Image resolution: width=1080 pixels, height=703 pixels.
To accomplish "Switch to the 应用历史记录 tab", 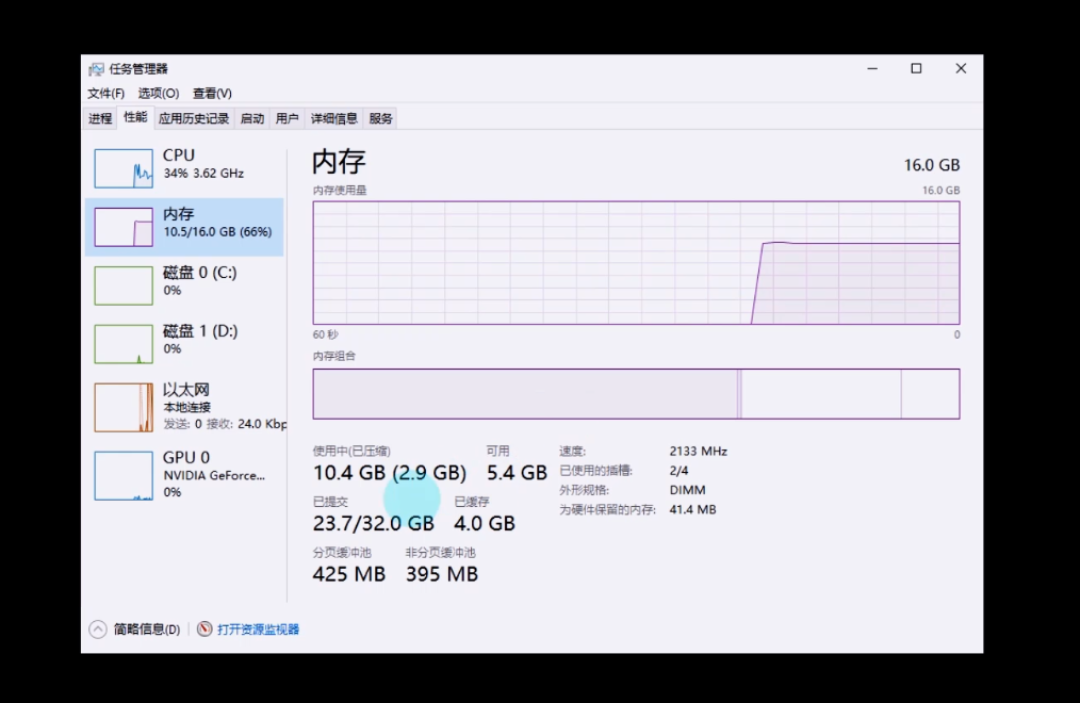I will (194, 118).
